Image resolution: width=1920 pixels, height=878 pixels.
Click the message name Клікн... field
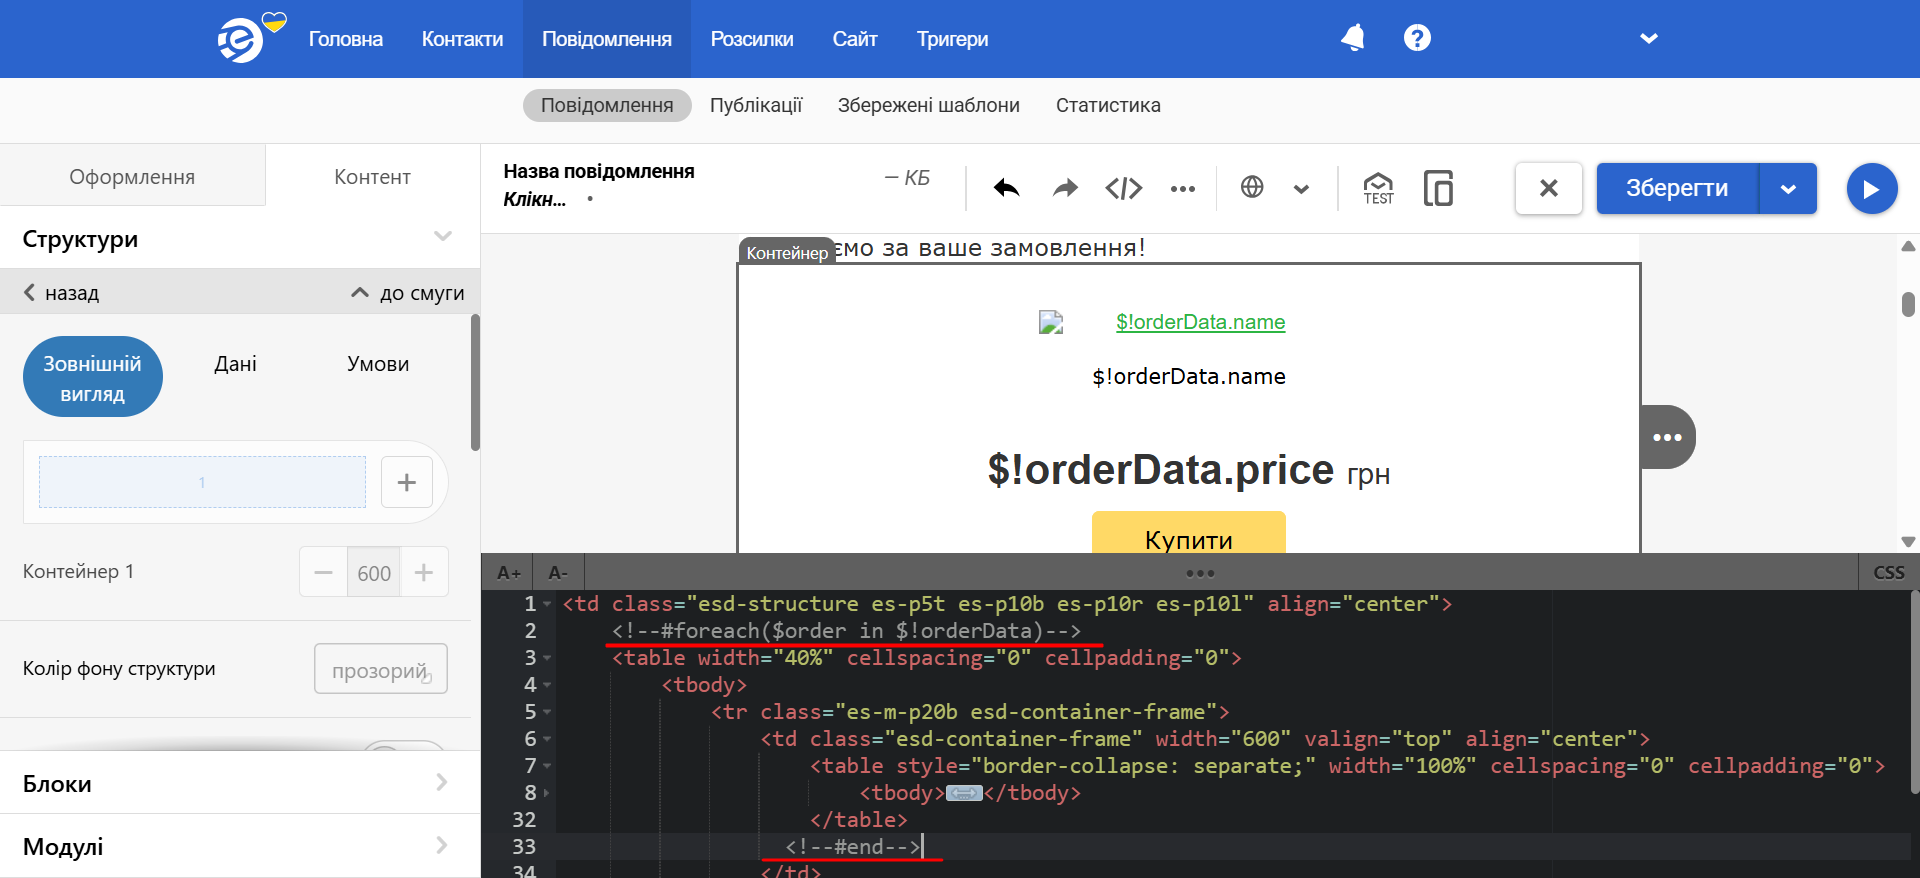pyautogui.click(x=535, y=199)
